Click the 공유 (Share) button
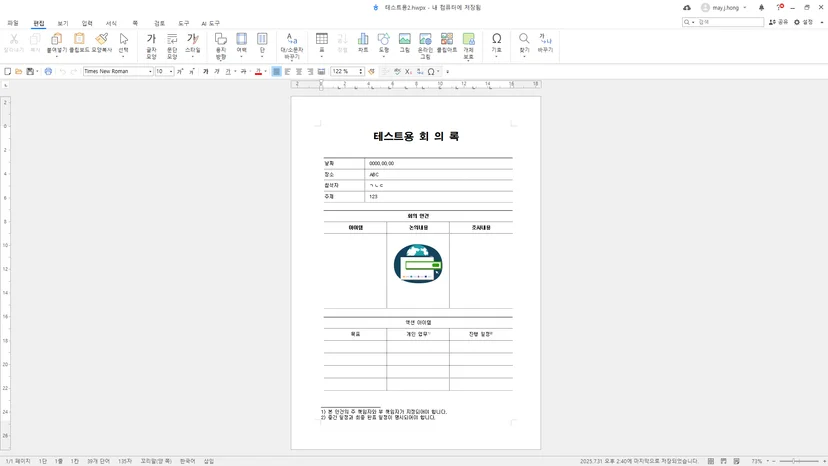This screenshot has height=466, width=828. (778, 22)
